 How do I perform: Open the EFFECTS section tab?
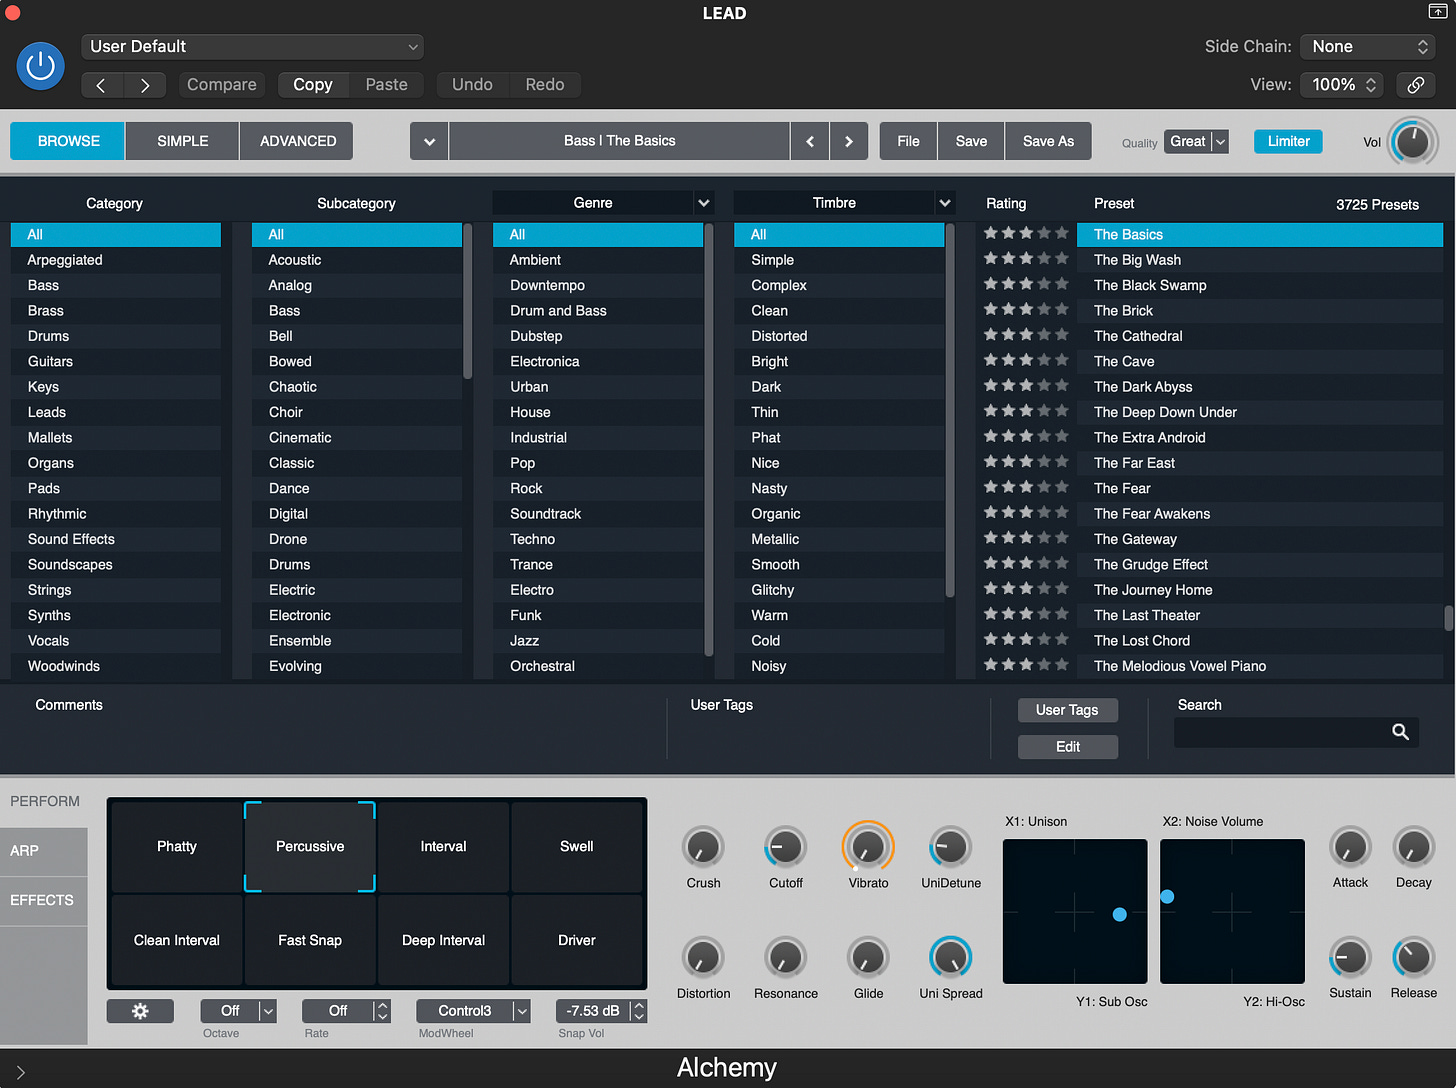44,901
